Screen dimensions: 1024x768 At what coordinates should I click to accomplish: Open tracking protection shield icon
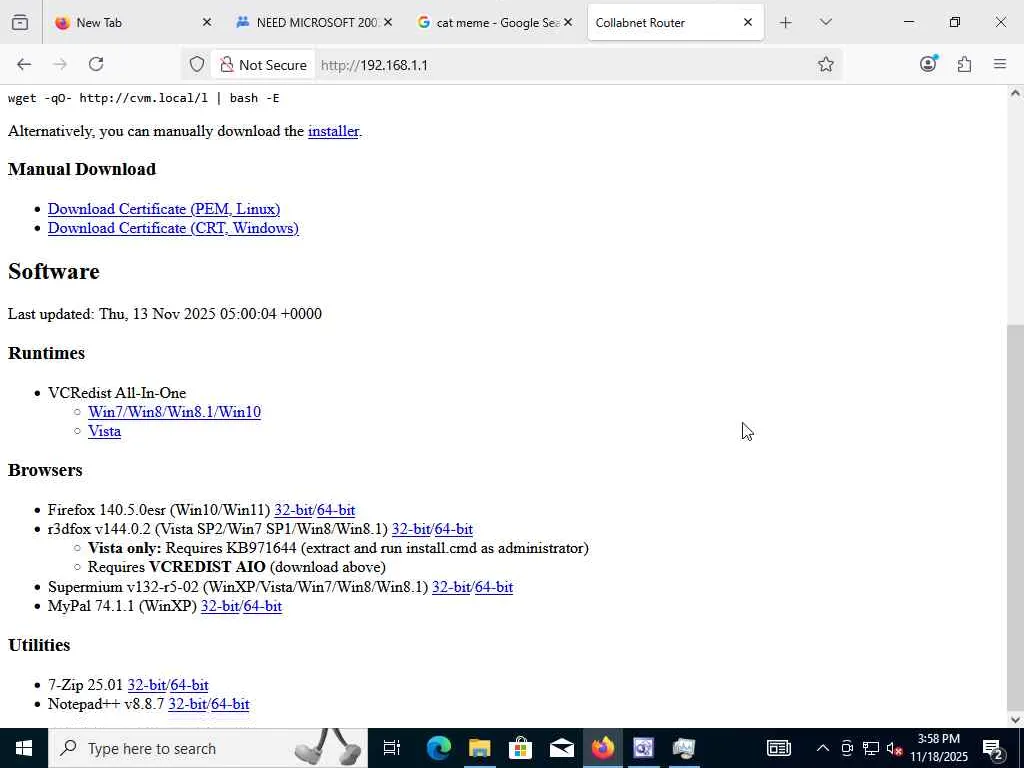pos(197,65)
